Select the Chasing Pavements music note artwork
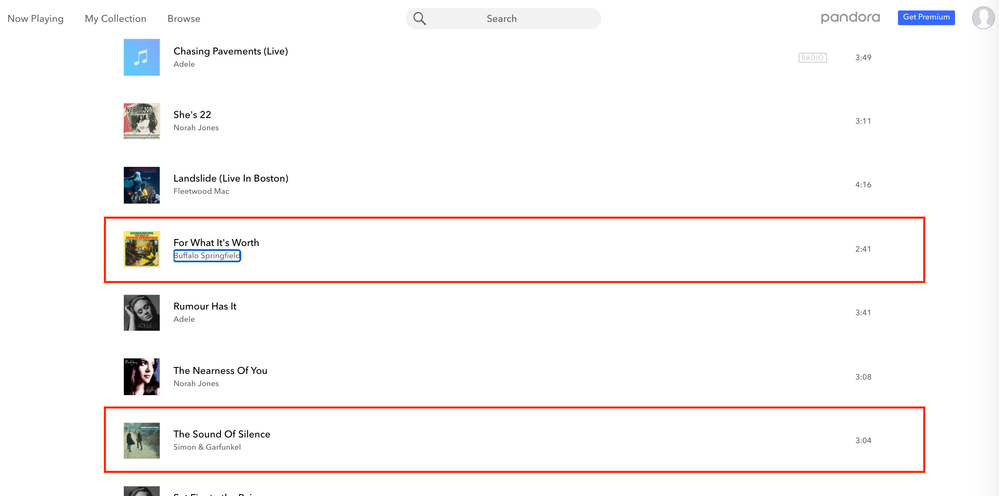The height and width of the screenshot is (496, 999). (141, 58)
